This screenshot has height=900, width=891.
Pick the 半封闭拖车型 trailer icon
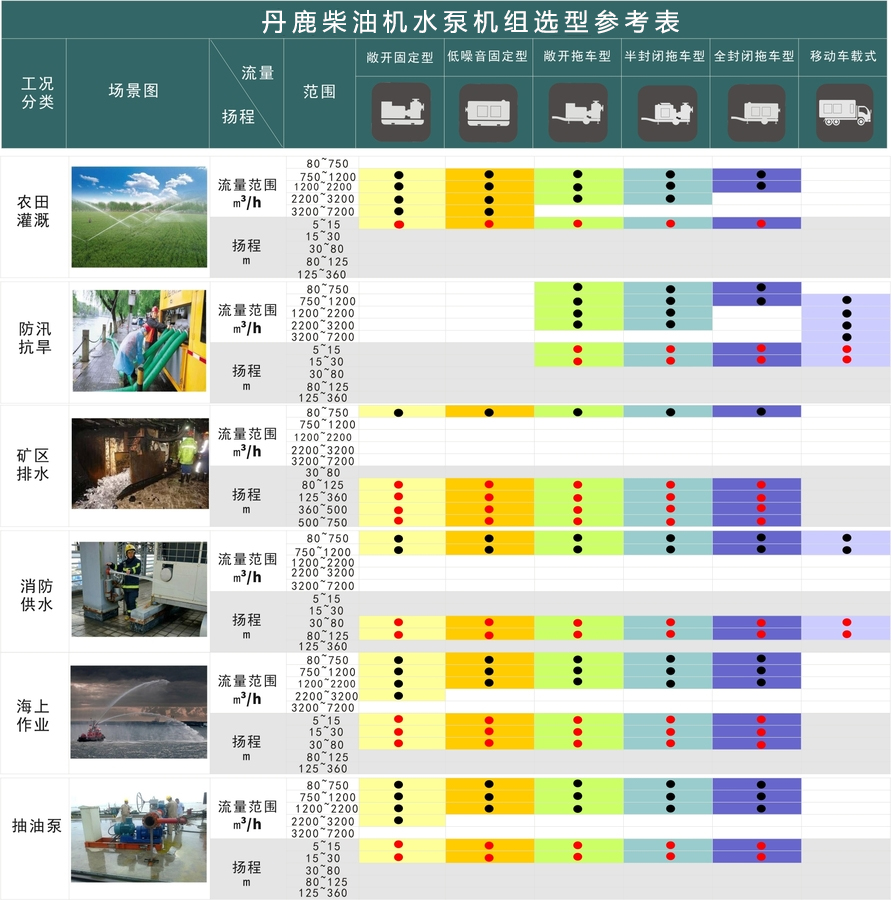pyautogui.click(x=667, y=113)
